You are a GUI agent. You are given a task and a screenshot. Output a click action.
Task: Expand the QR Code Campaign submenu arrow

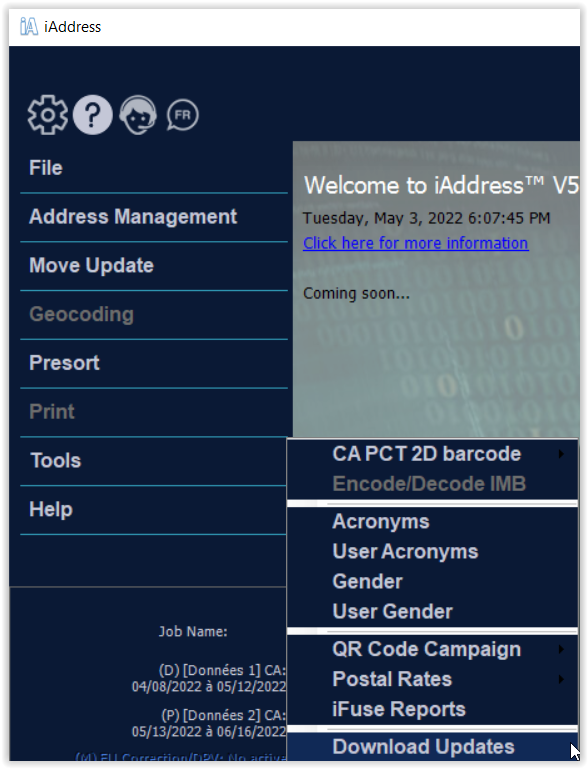point(562,649)
